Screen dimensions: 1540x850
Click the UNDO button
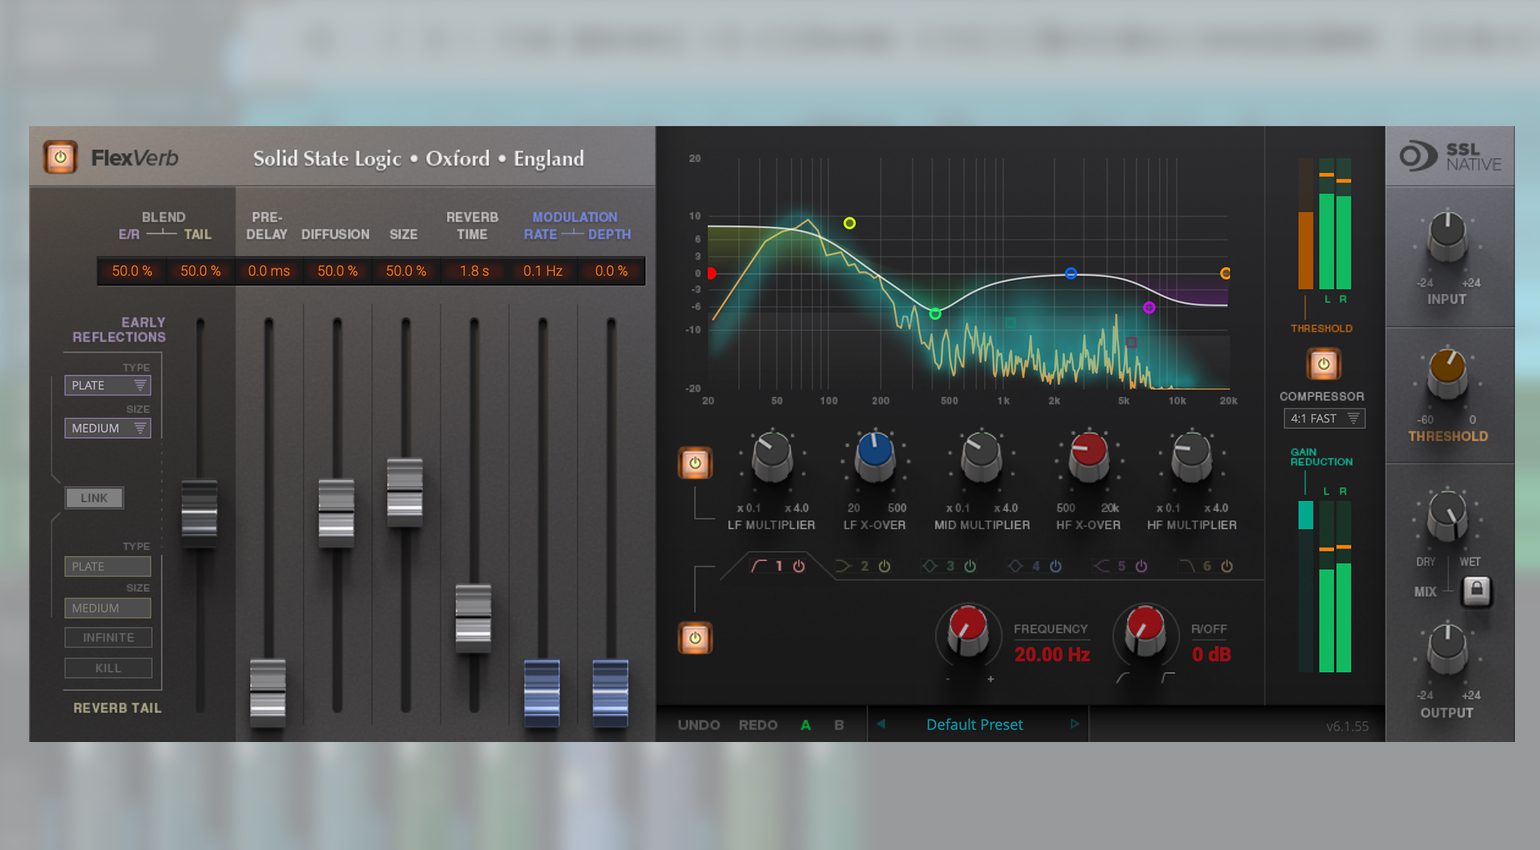699,725
